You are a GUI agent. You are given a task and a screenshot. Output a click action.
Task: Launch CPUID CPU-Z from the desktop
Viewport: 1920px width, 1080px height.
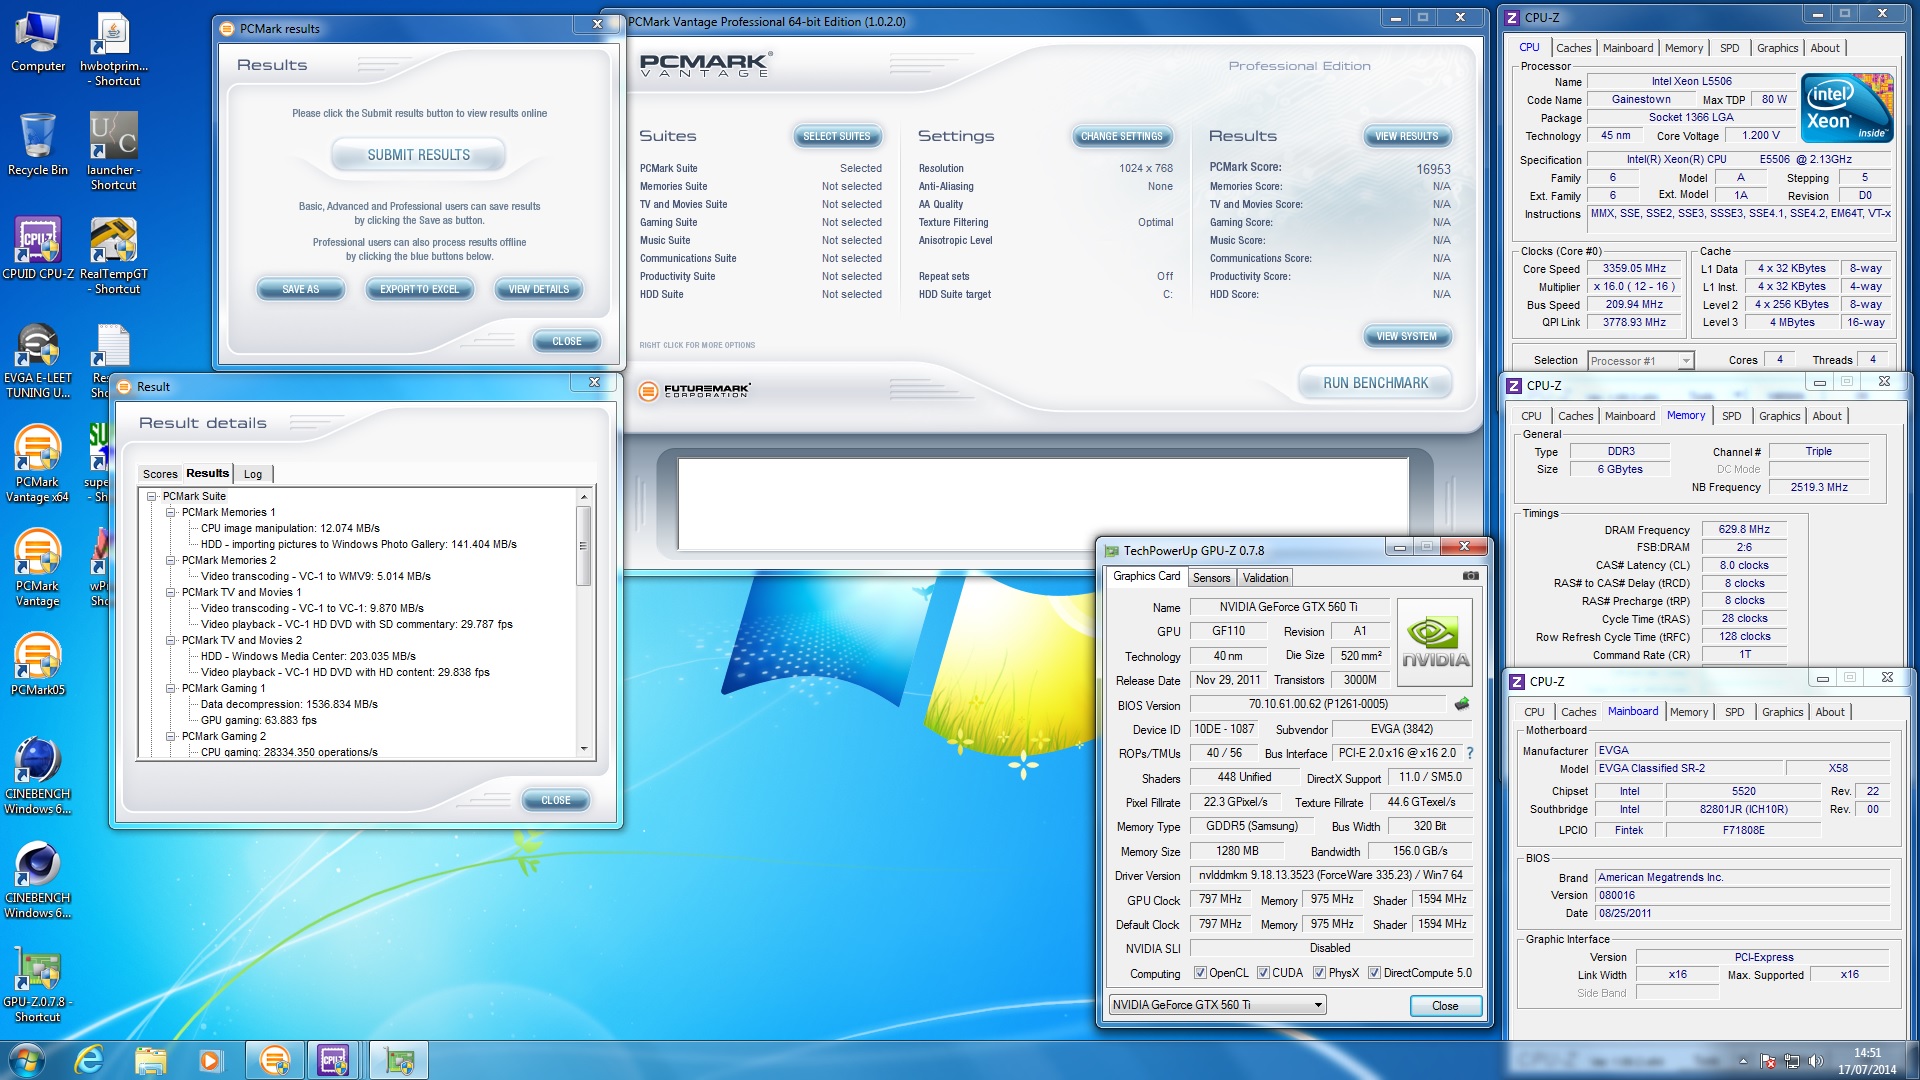(38, 250)
